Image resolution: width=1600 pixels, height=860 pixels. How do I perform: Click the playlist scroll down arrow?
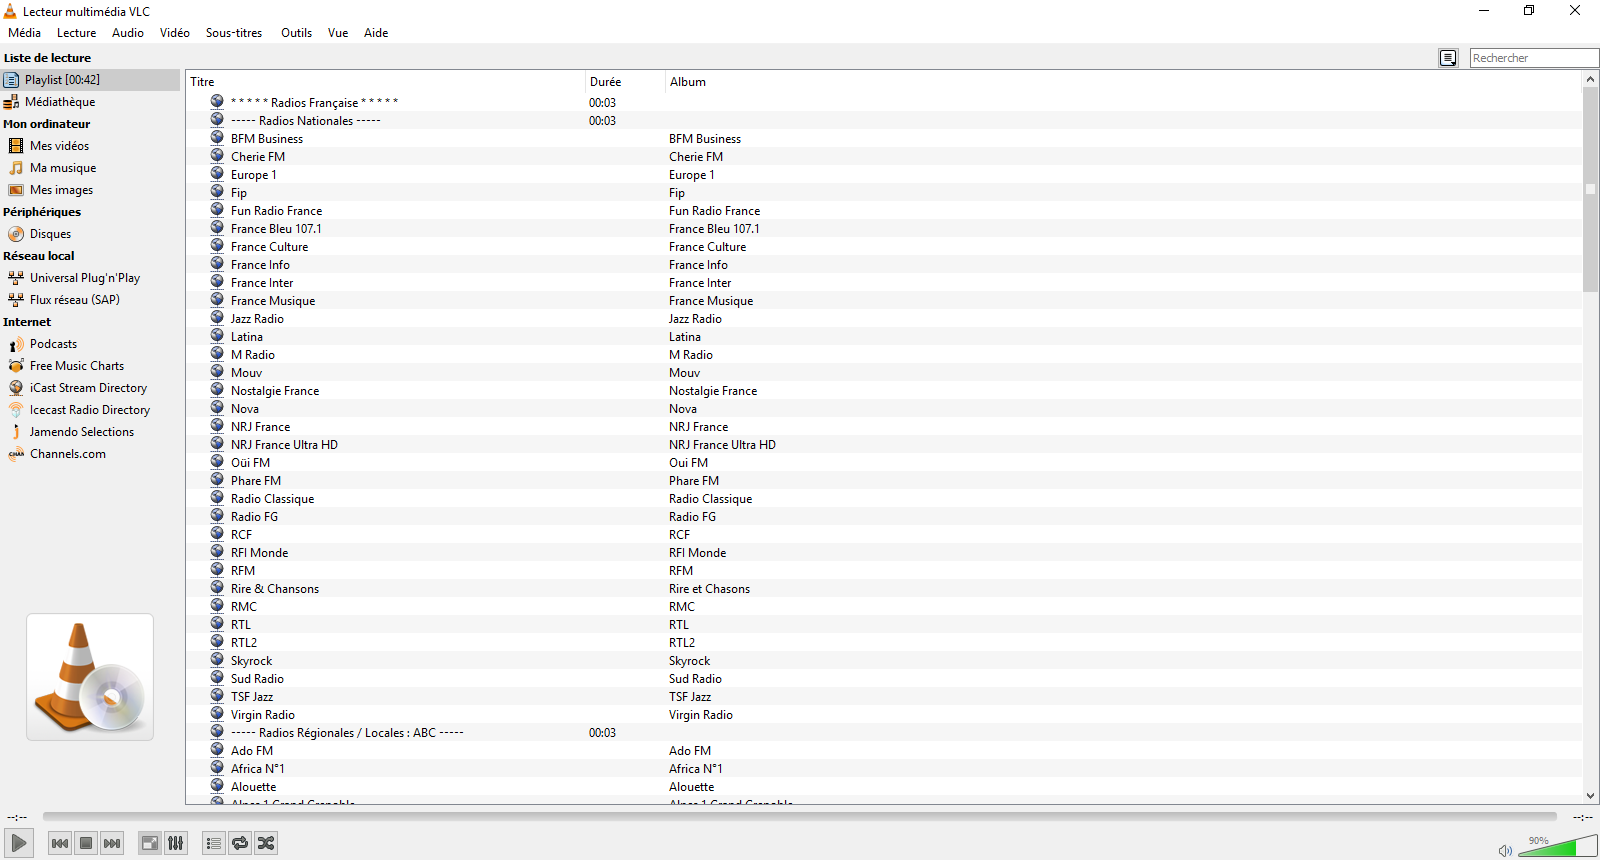click(x=1590, y=796)
